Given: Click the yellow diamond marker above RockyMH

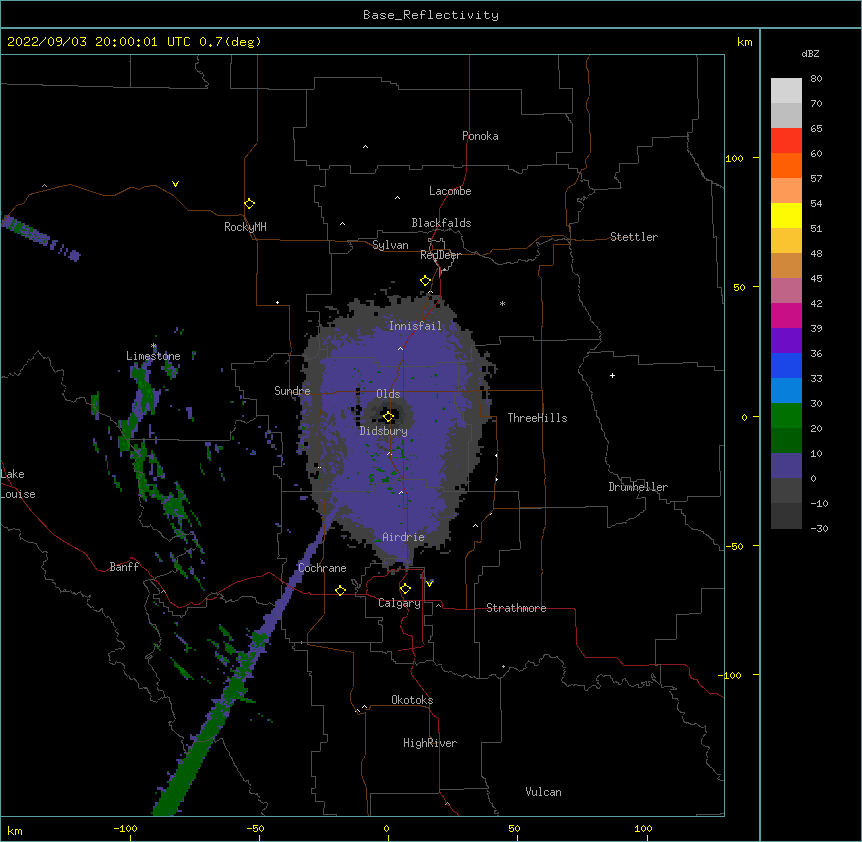Looking at the screenshot, I should click(249, 204).
